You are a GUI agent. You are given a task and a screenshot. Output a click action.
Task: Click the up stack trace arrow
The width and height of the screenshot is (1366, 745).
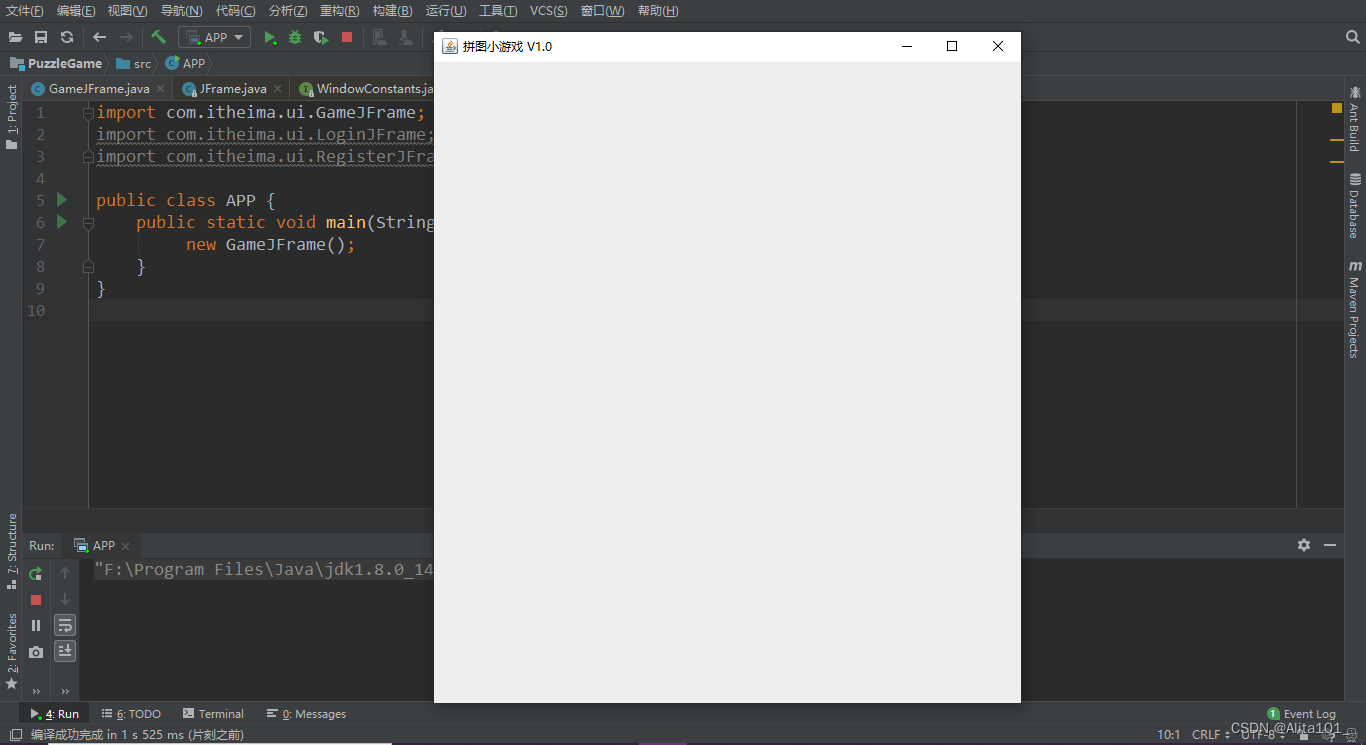point(65,573)
